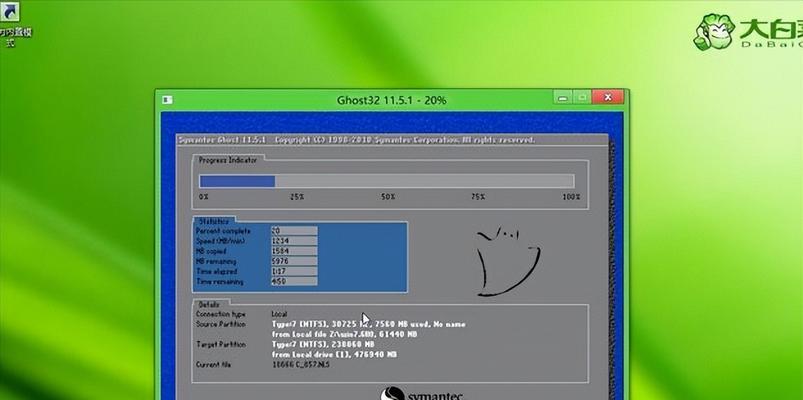Click the MB remaining label

tap(216, 261)
